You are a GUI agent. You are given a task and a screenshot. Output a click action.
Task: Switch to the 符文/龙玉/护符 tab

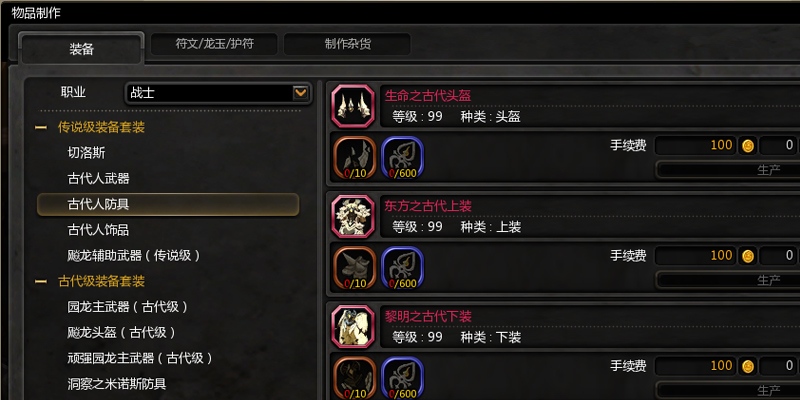click(x=214, y=44)
